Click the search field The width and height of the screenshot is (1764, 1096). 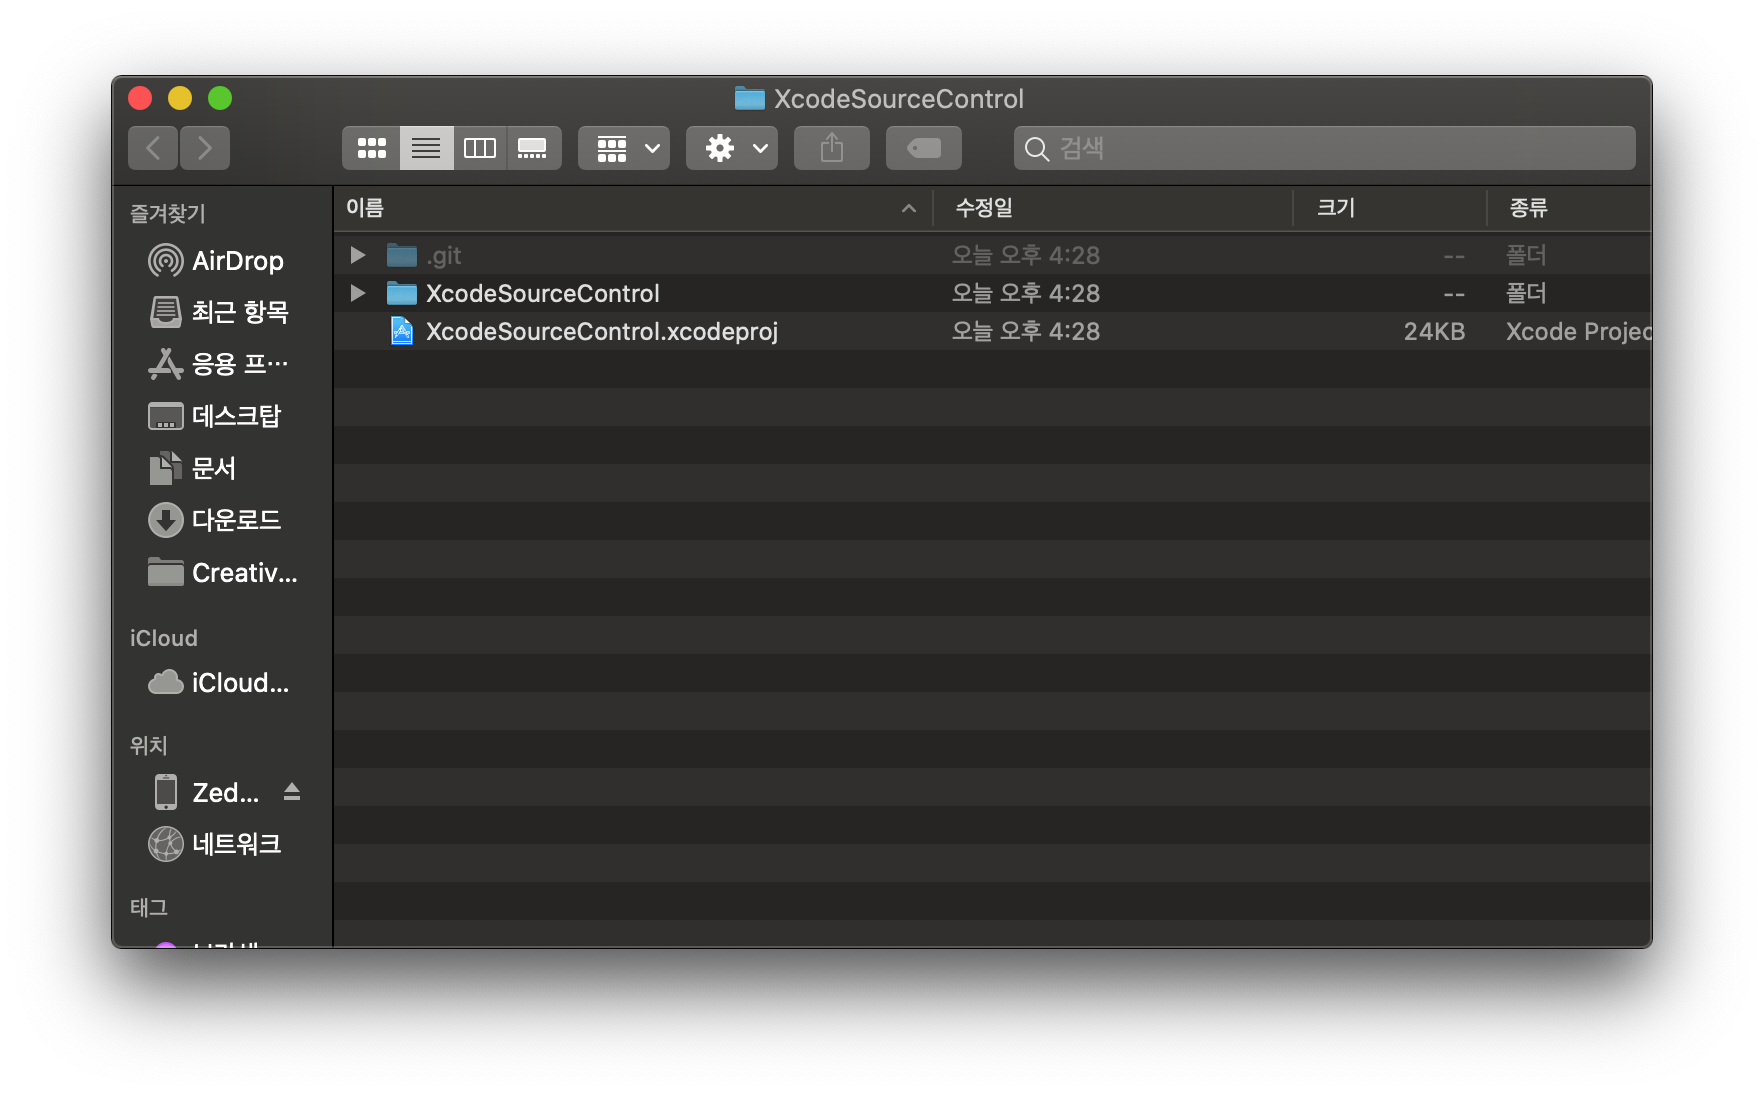1325,148
